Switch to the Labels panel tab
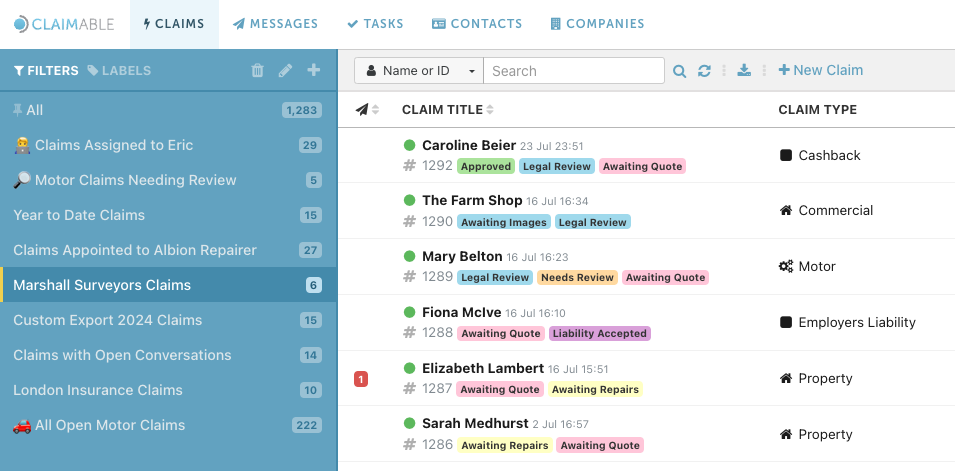Screen dimensions: 955x471 point(119,71)
